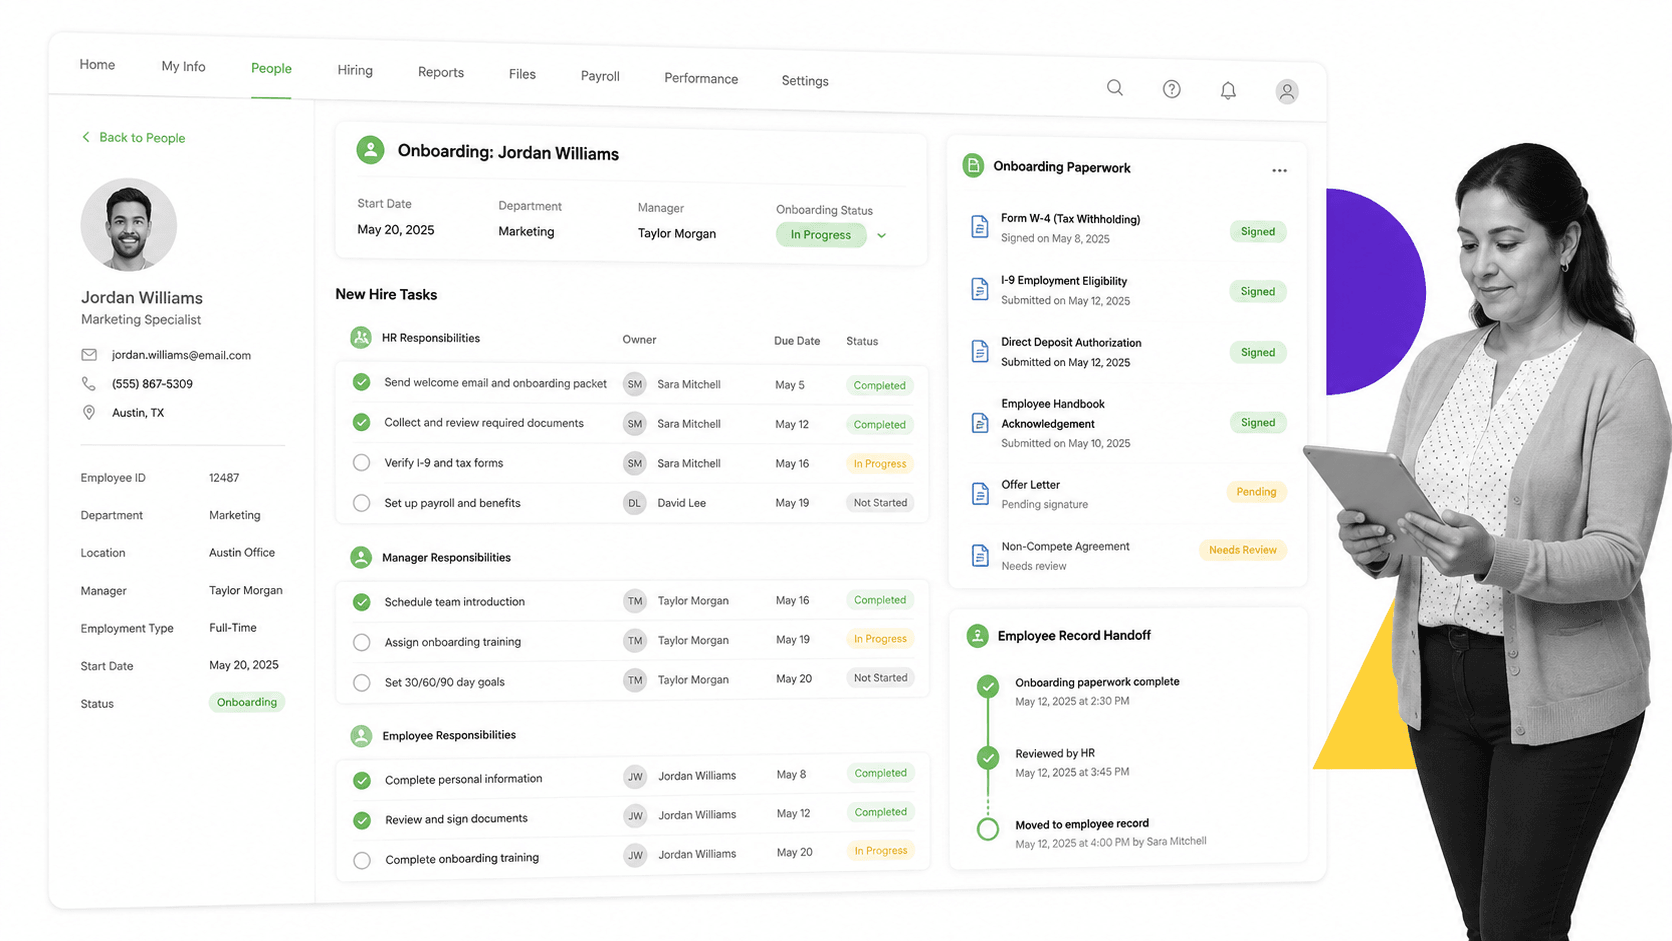Click the Needs Review badge on Non-Compete Agreement
Image resolution: width=1672 pixels, height=941 pixels.
[x=1242, y=550]
